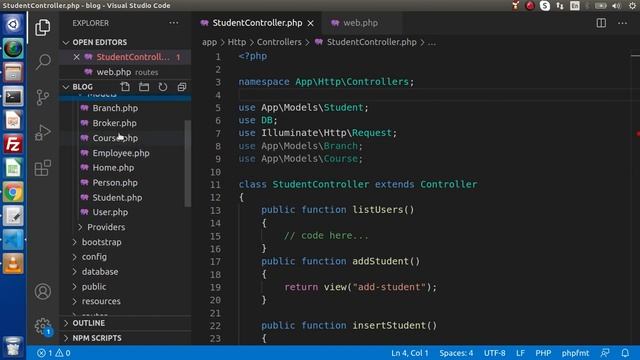The width and height of the screenshot is (640, 360).
Task: Close the StudentController.php tab
Action: coord(311,23)
